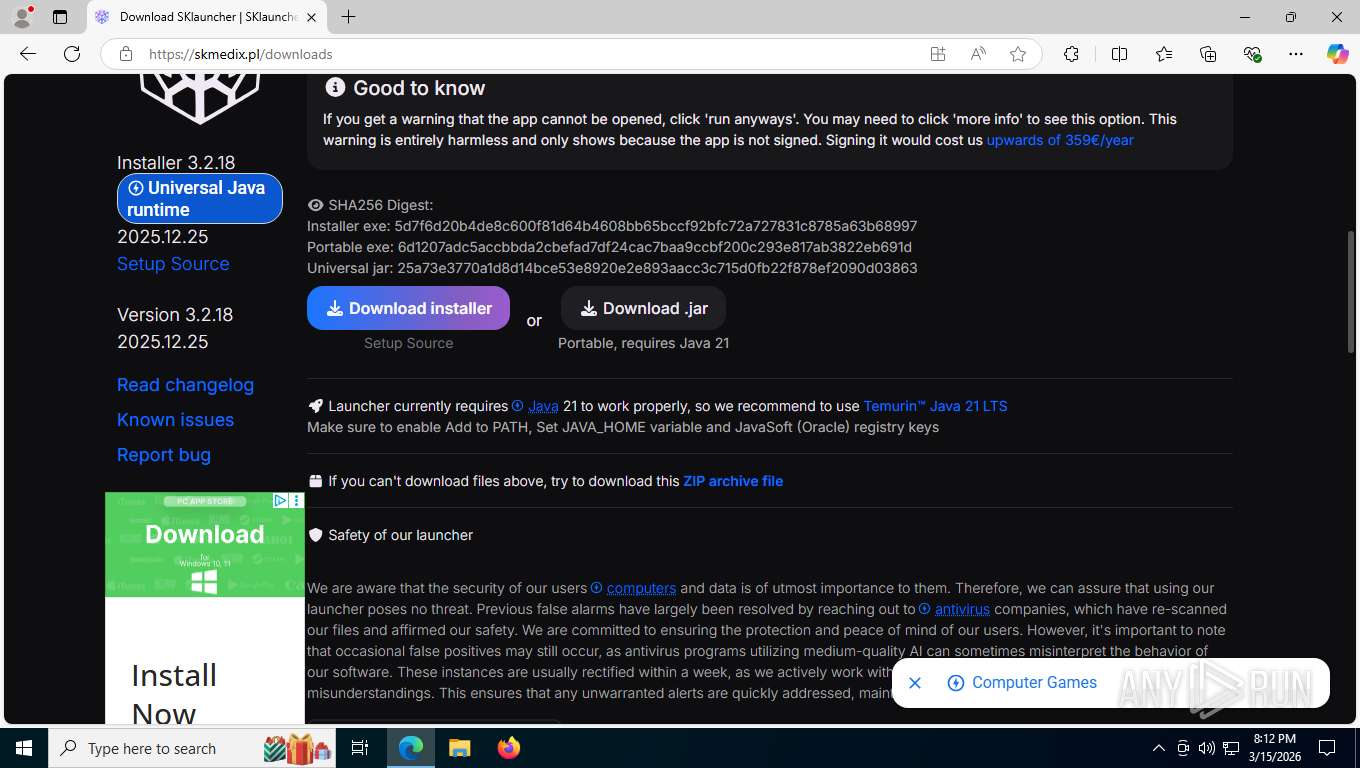The width and height of the screenshot is (1360, 768).
Task: Click Setup Source under installer button
Action: [x=408, y=343]
